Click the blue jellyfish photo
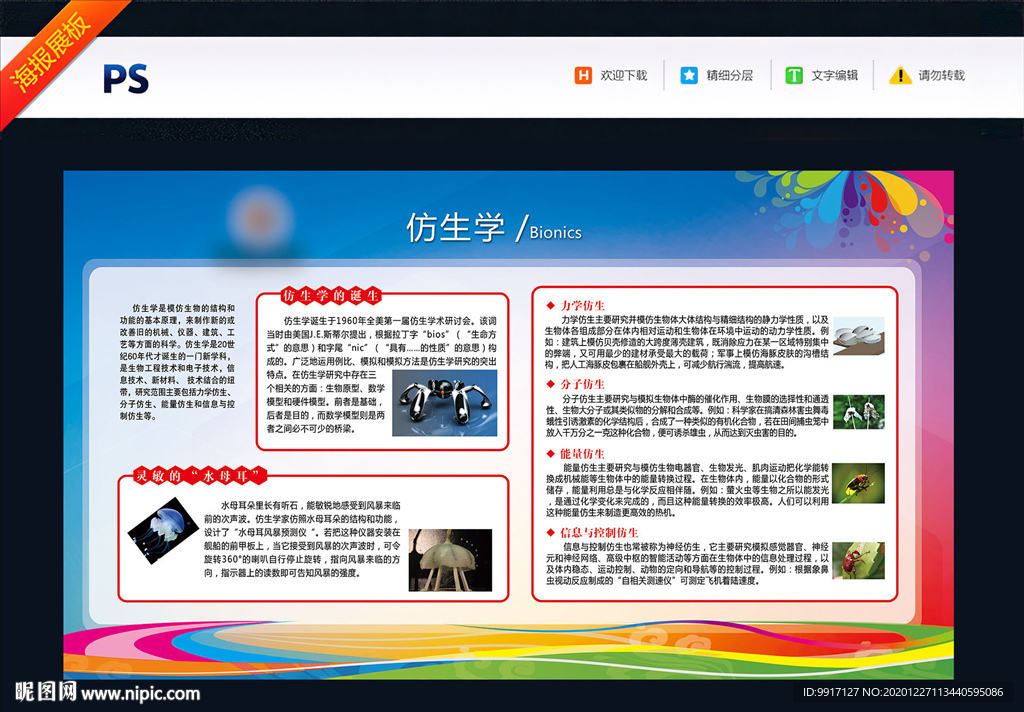Screen dimensions: 1024x712 tap(163, 531)
